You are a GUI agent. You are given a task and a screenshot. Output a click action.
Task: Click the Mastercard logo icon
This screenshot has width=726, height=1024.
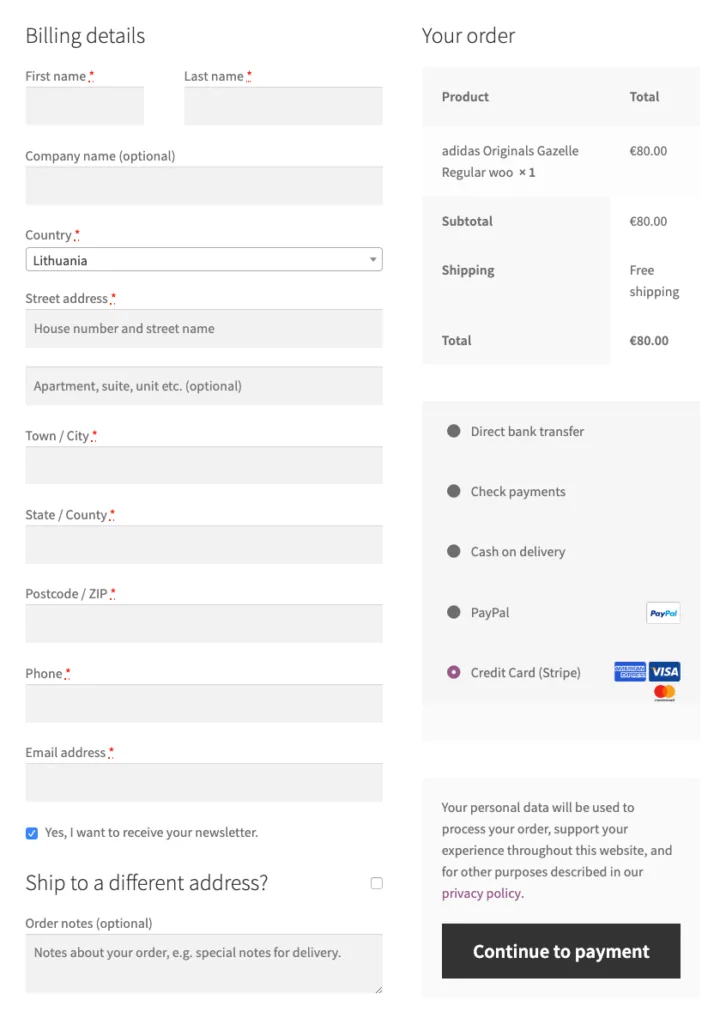(665, 693)
